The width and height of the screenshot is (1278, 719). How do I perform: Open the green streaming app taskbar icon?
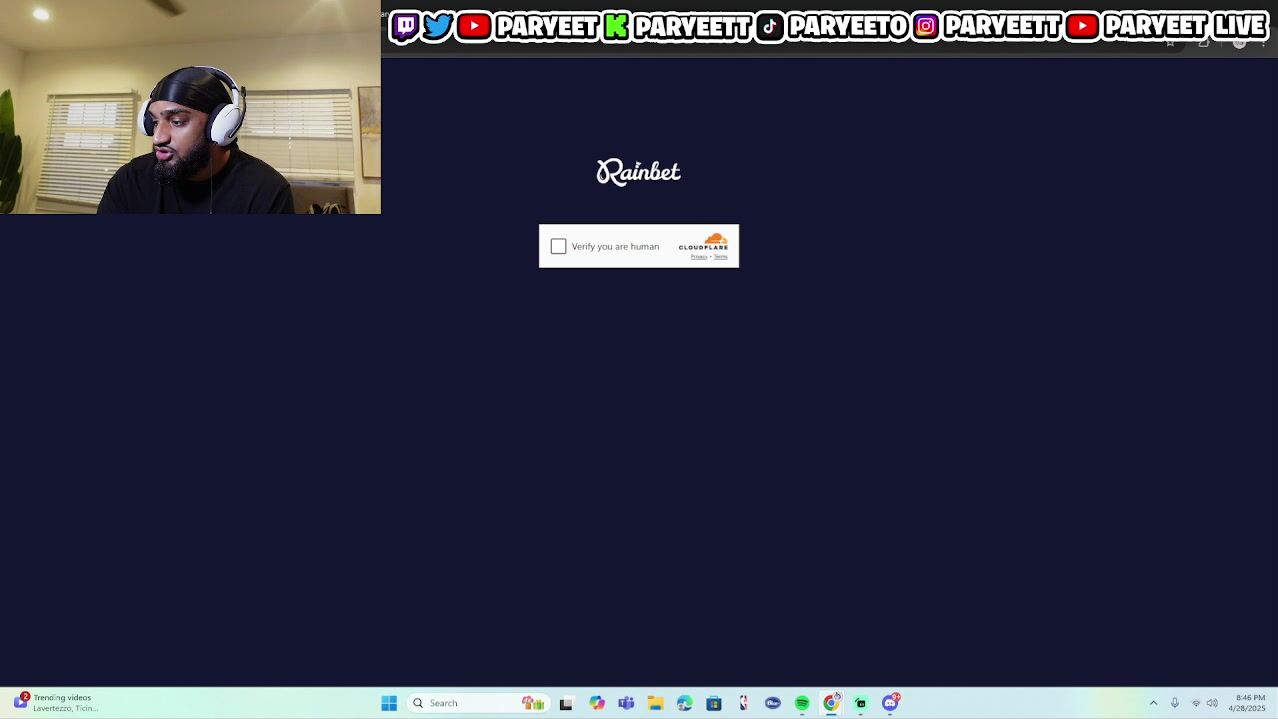click(860, 703)
